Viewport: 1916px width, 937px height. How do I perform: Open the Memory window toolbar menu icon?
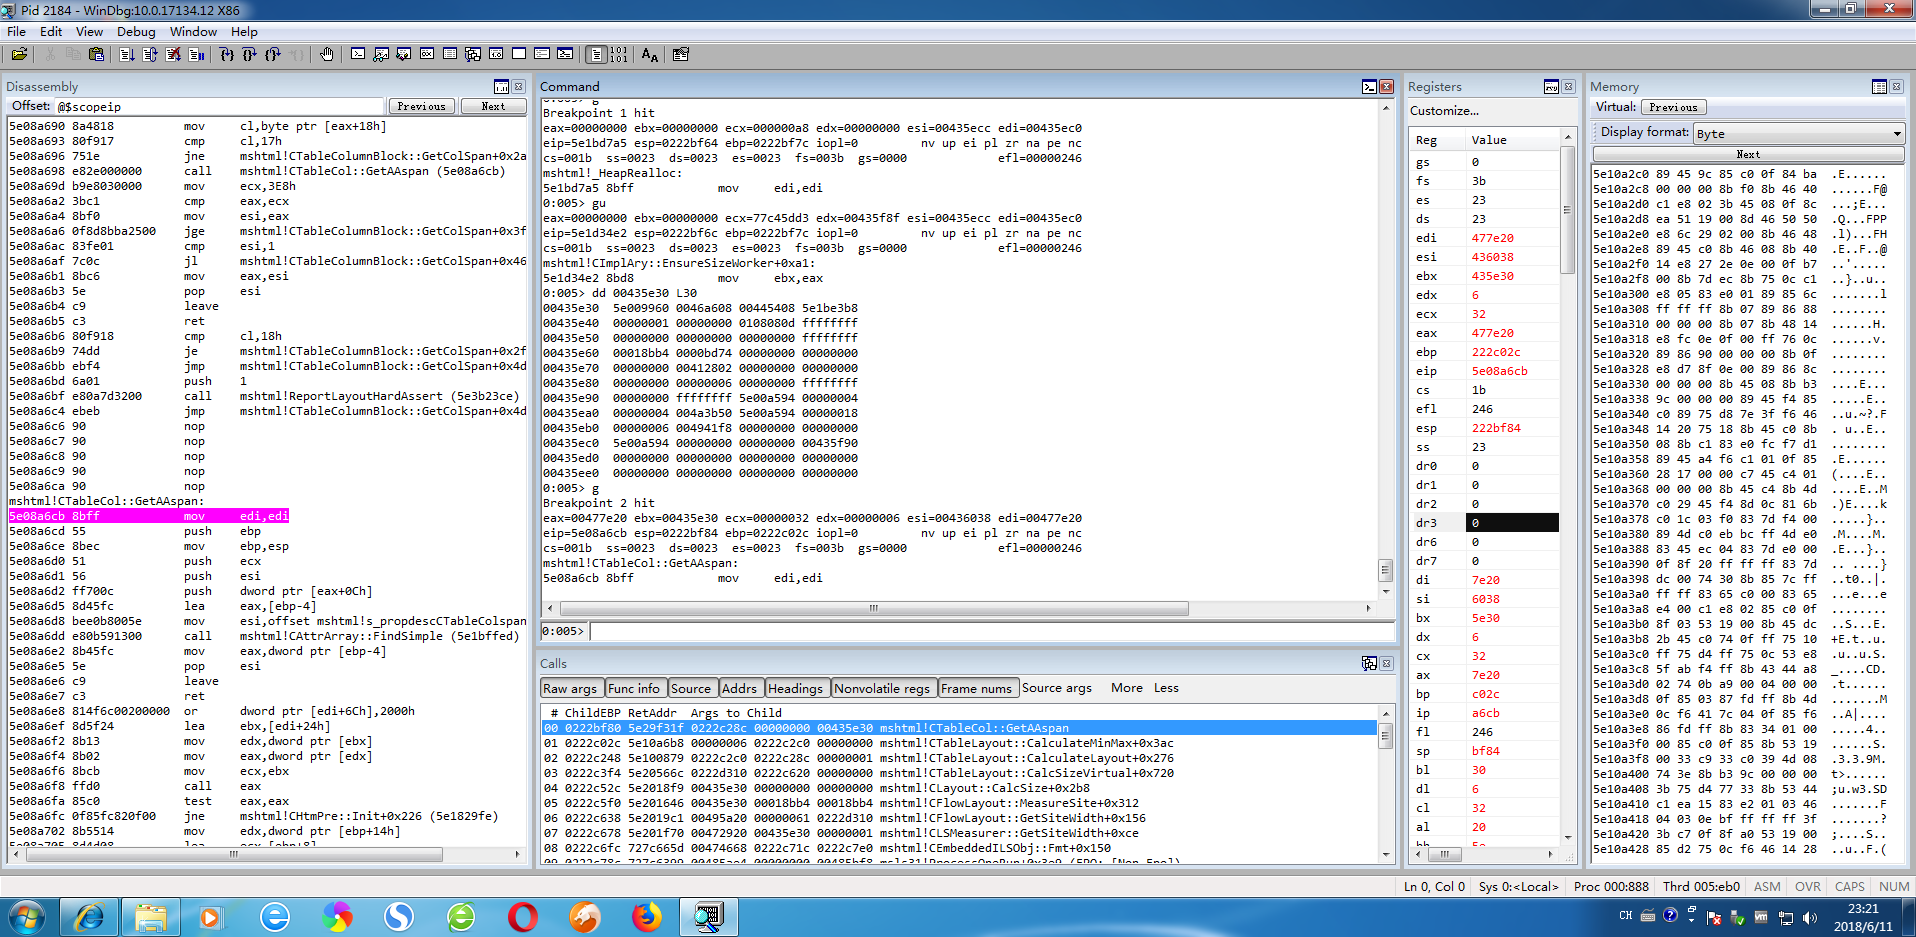[x=1879, y=87]
